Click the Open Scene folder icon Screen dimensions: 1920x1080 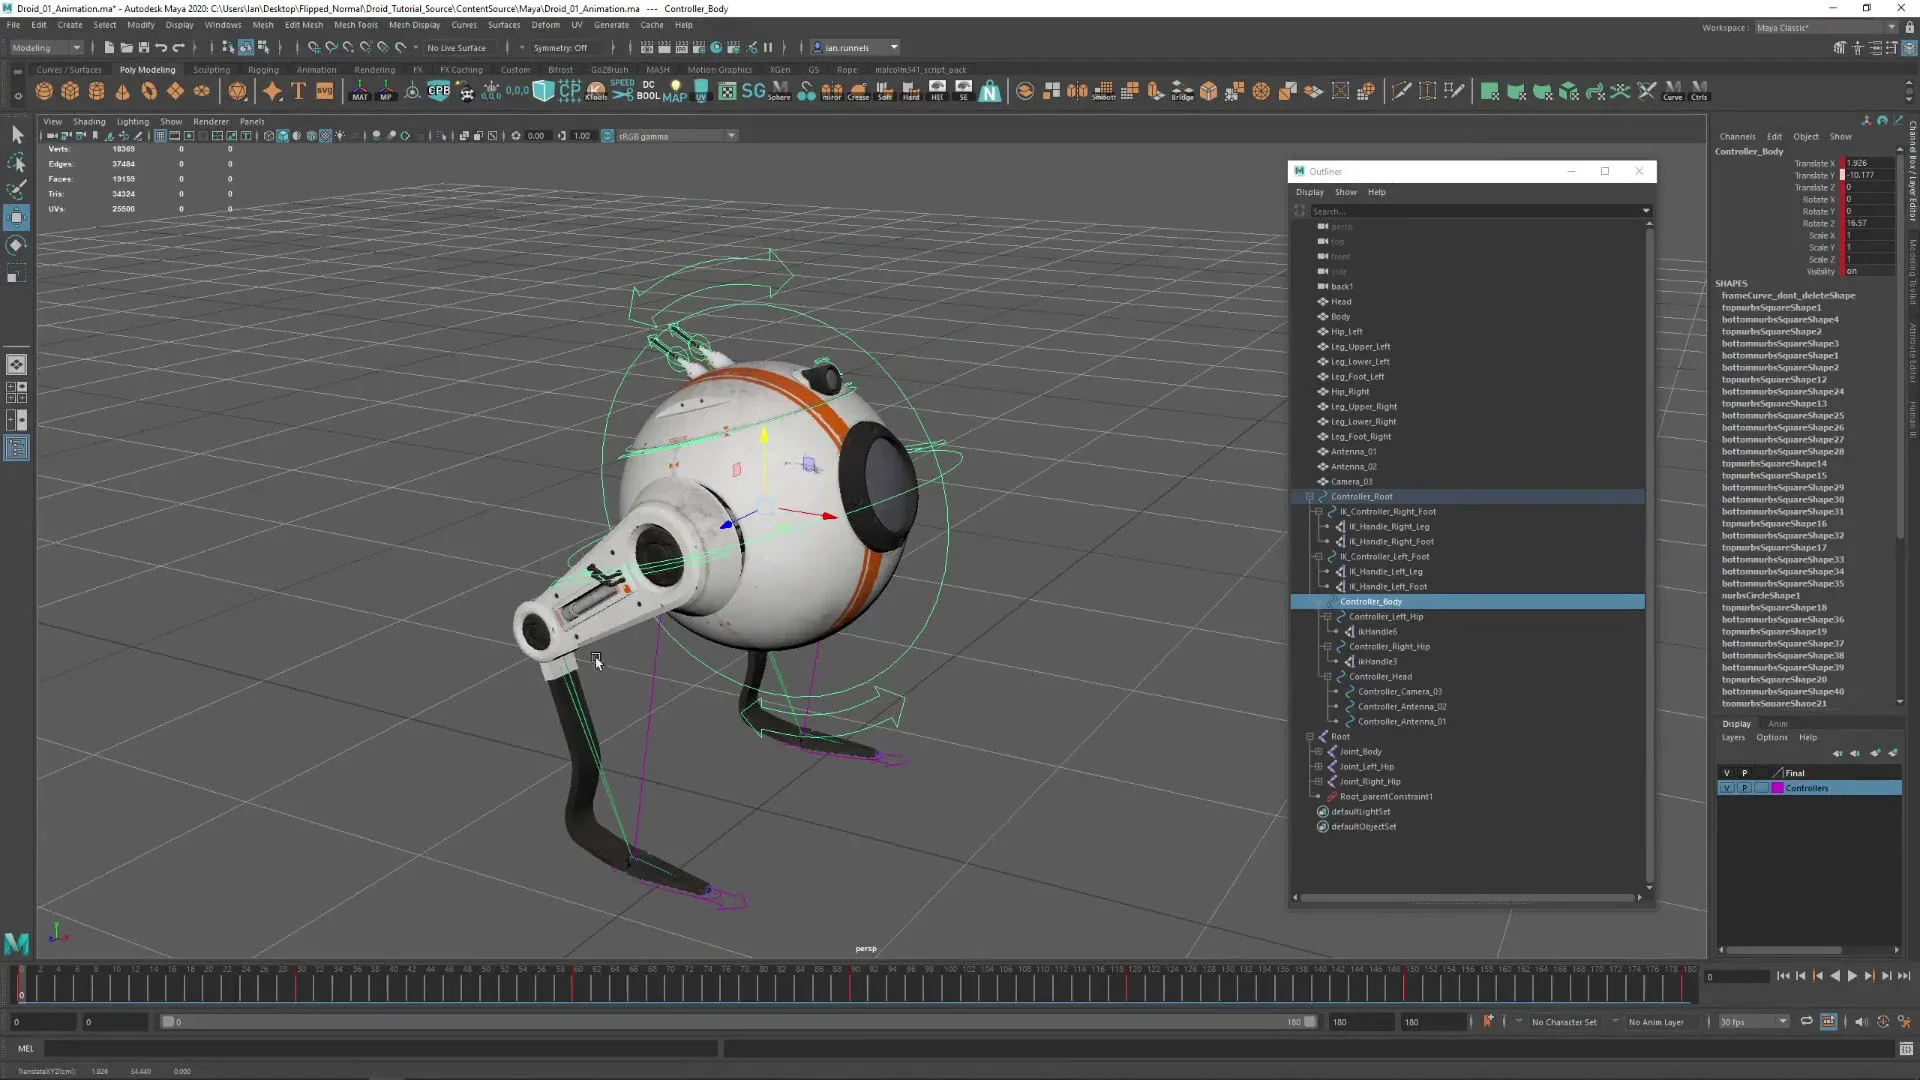126,47
